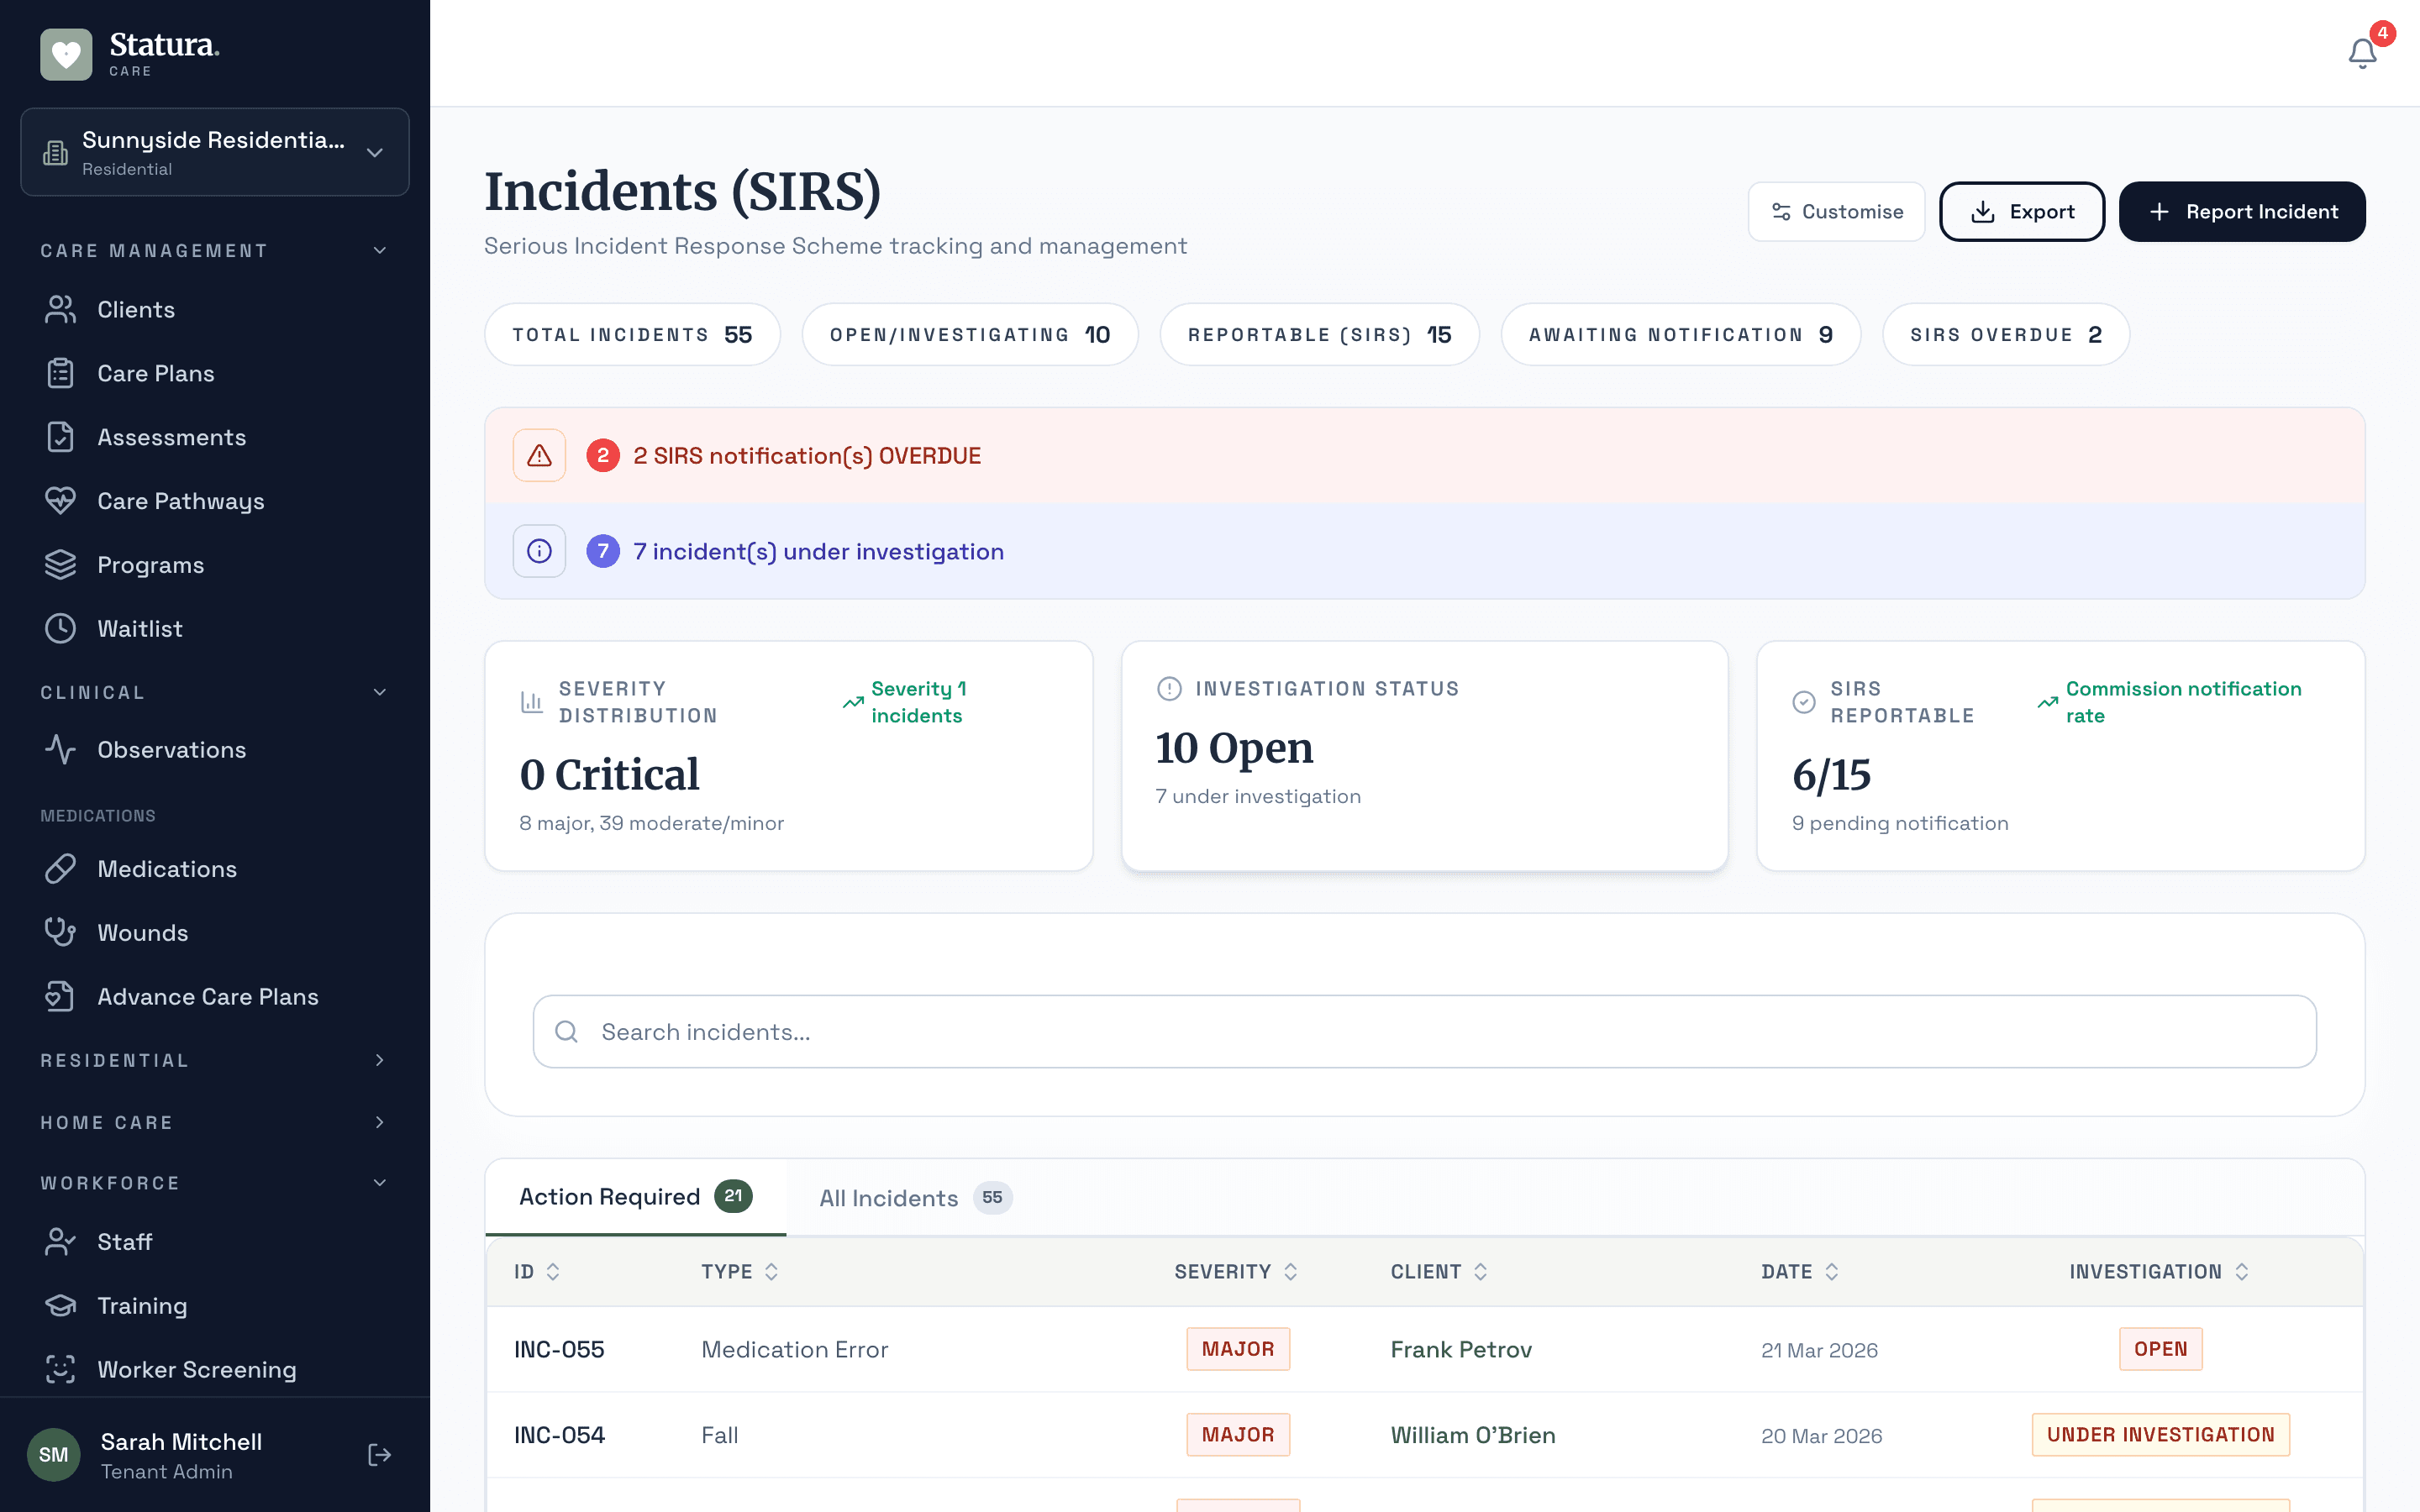Expand the Home Care section
The width and height of the screenshot is (2420, 1512).
click(380, 1122)
